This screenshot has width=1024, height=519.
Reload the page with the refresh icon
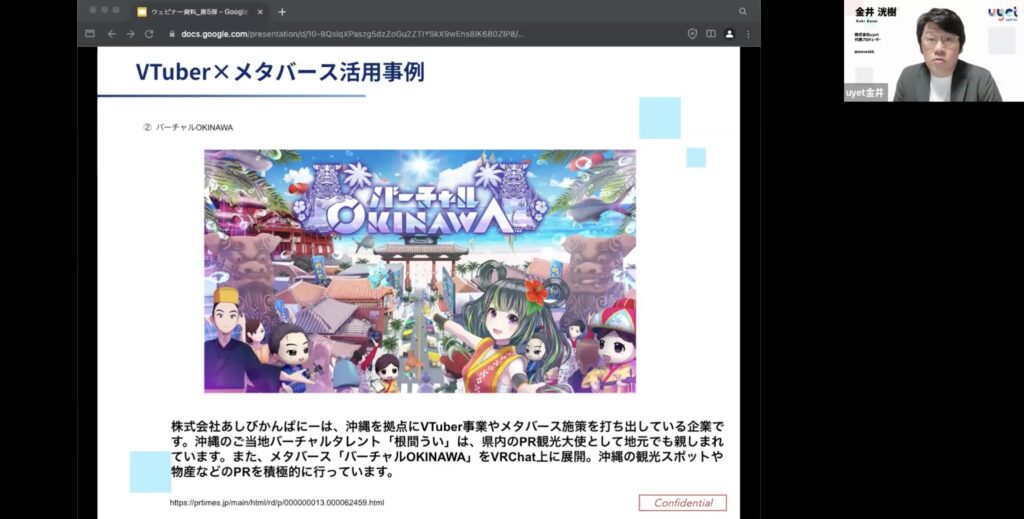pyautogui.click(x=149, y=34)
